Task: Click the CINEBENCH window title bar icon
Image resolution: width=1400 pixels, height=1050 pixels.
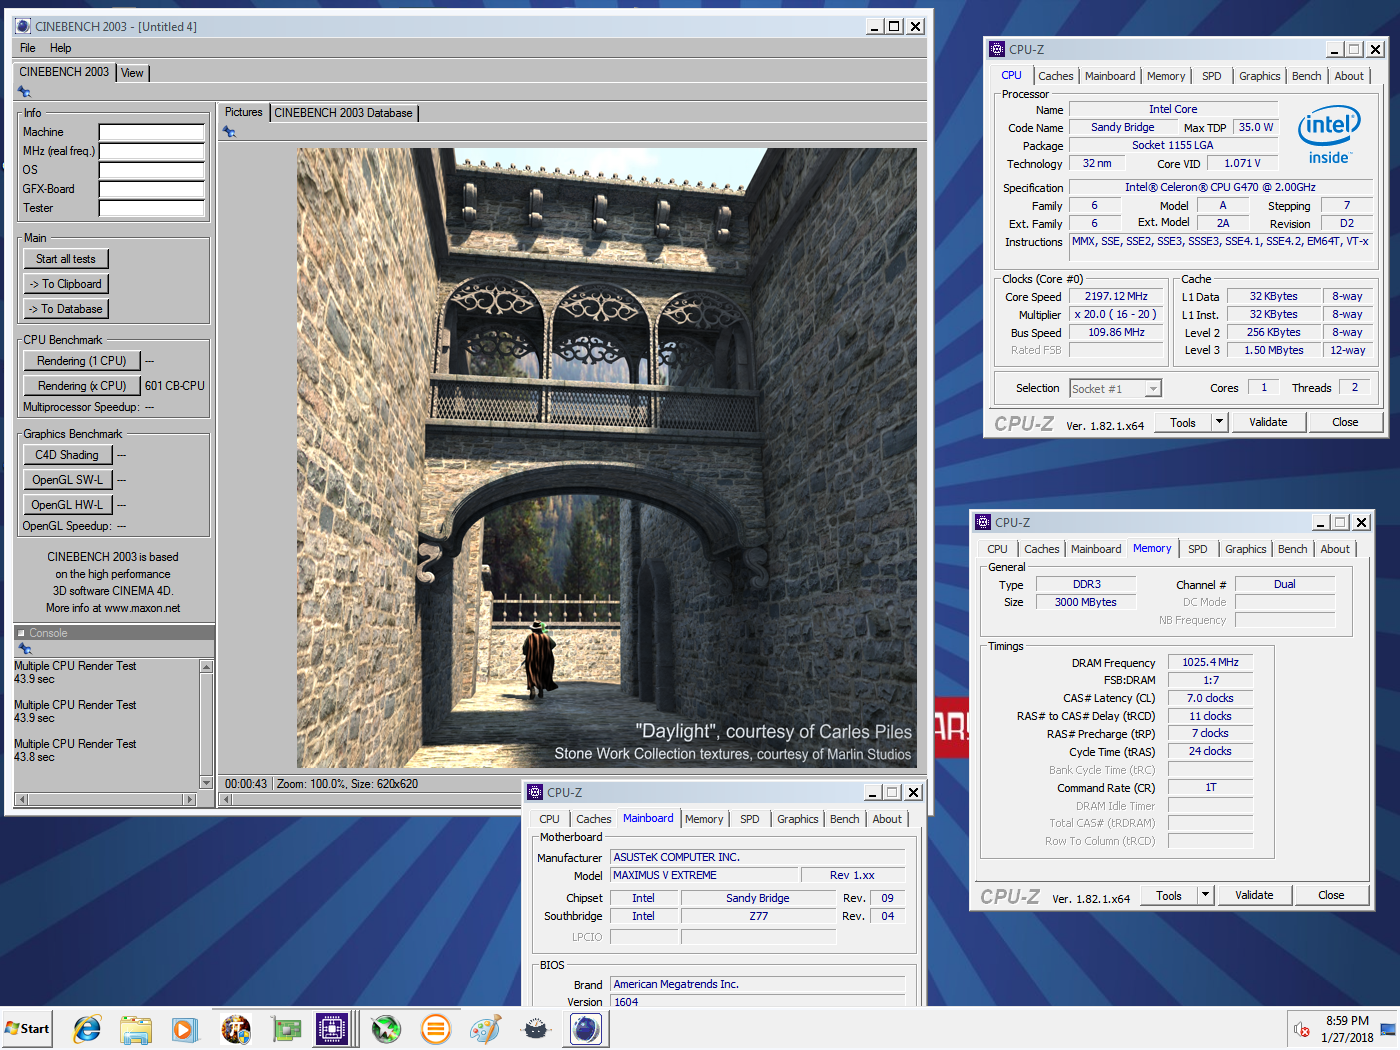Action: [24, 26]
